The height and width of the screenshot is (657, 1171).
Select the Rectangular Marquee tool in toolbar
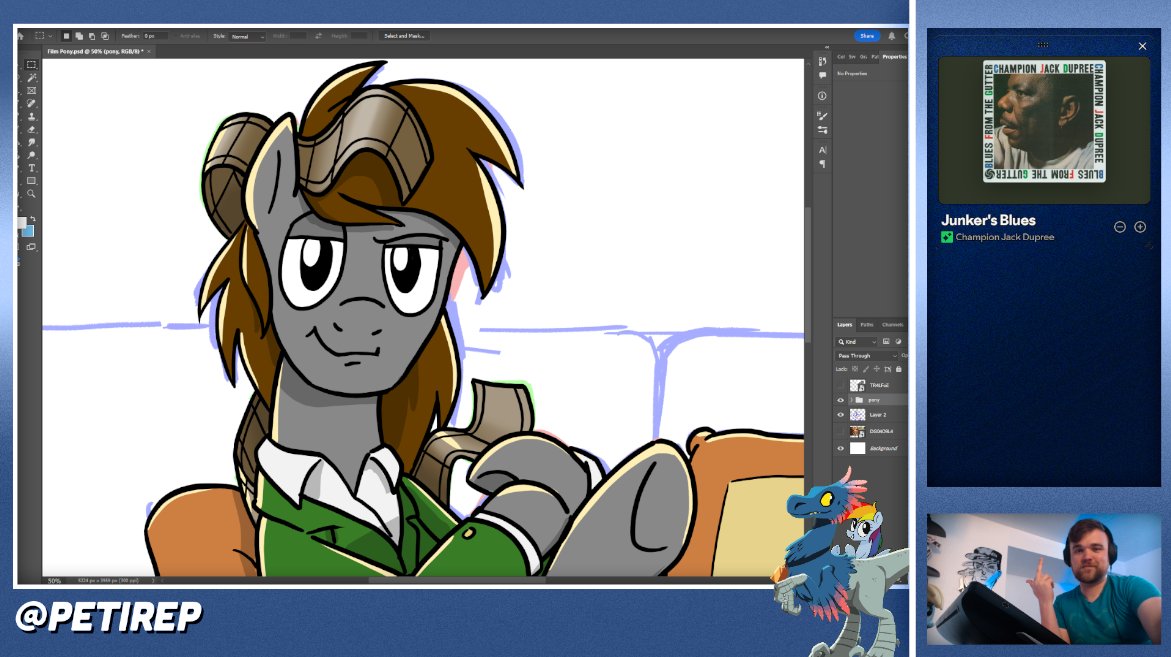[31, 64]
